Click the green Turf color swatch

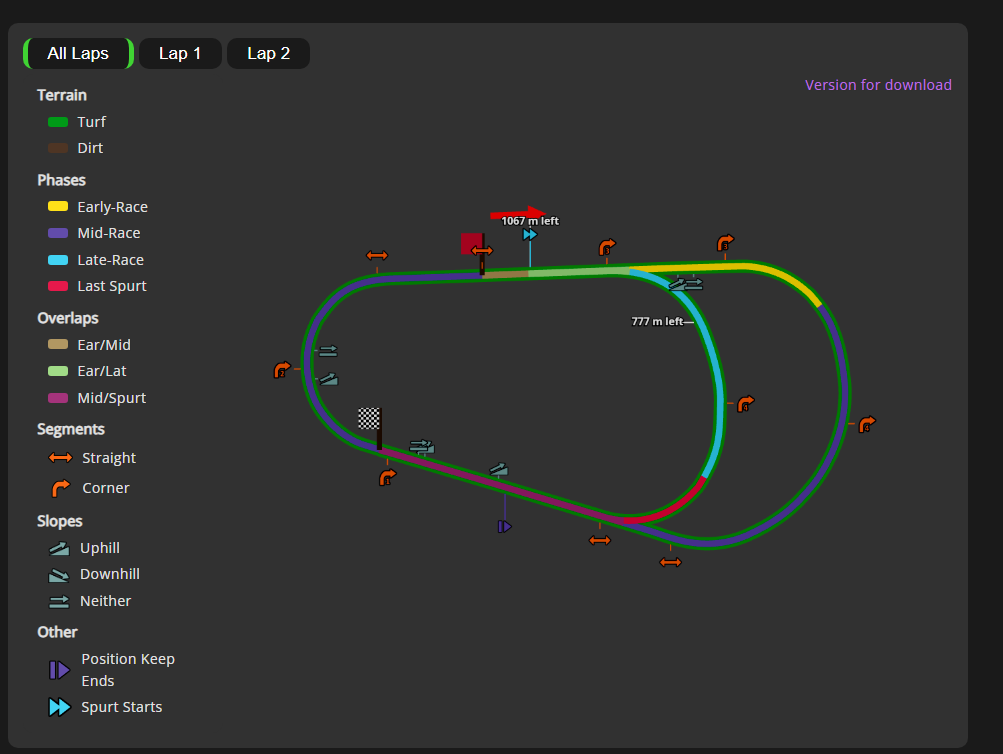58,122
